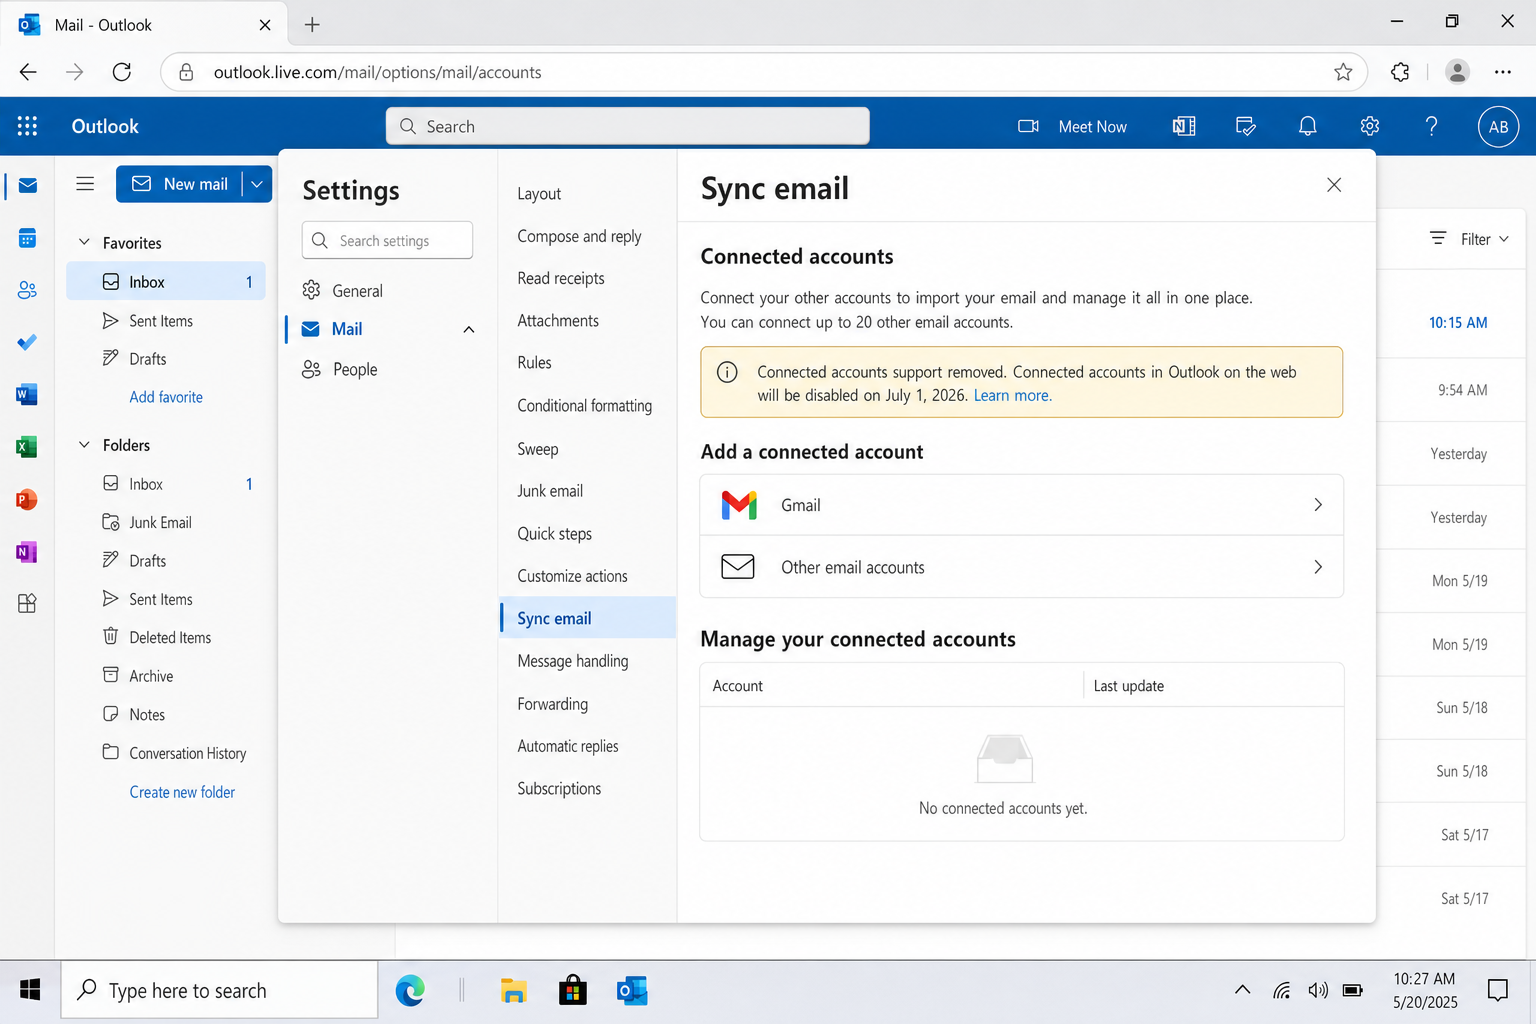The height and width of the screenshot is (1024, 1536).
Task: Open Calendar in left rail
Action: pos(27,238)
